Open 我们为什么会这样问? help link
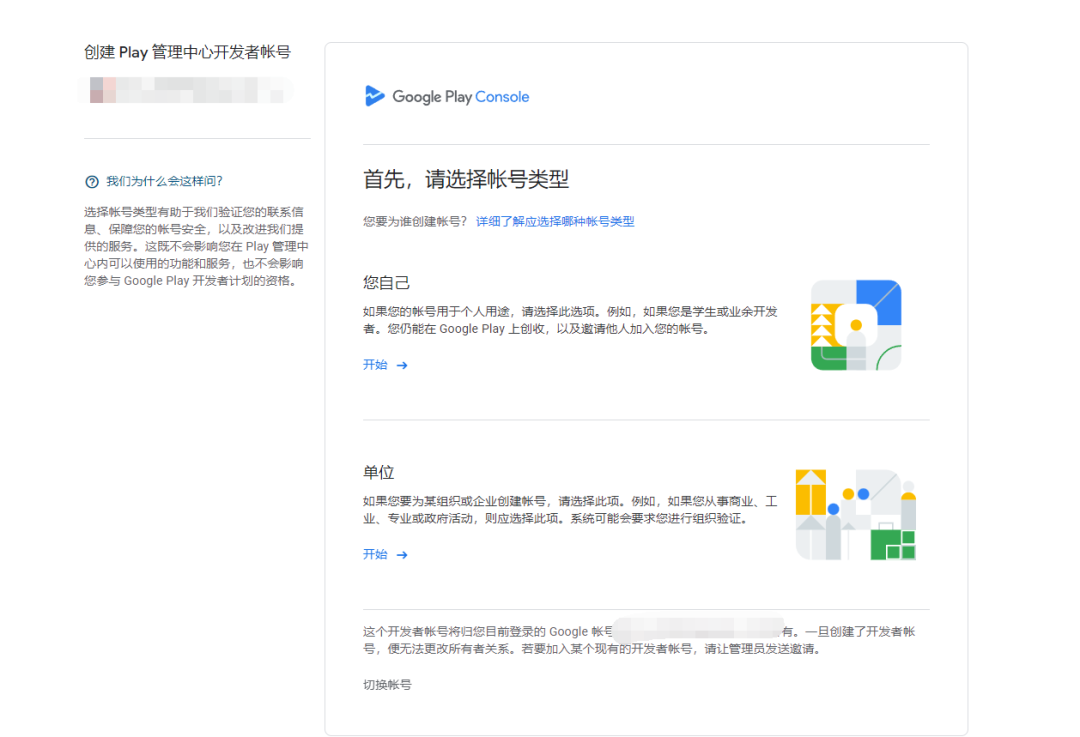 tap(165, 181)
